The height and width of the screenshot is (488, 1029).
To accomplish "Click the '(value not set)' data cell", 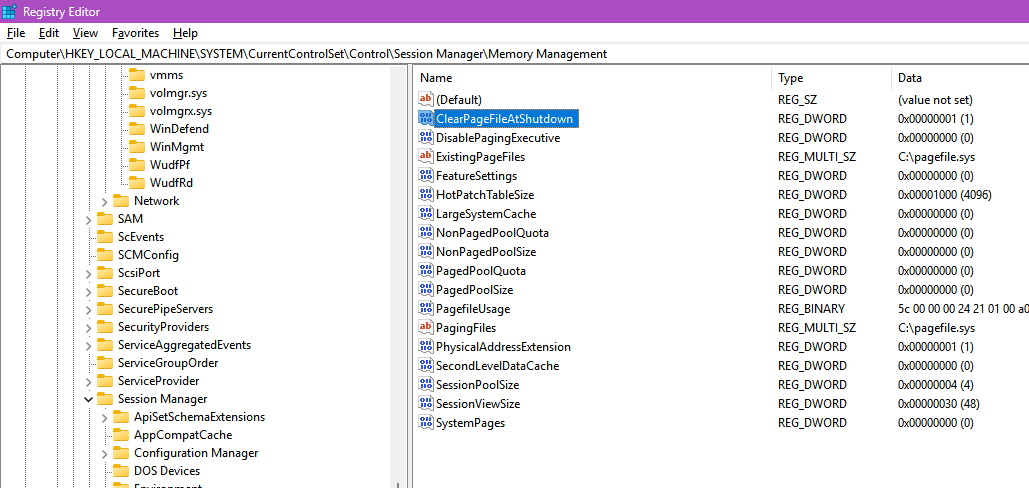I will point(935,100).
